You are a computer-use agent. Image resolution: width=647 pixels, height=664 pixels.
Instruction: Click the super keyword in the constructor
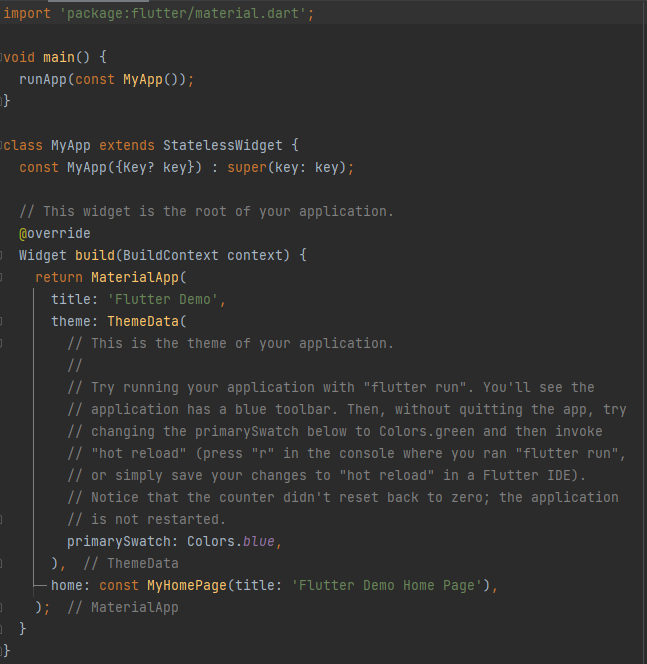coord(247,167)
